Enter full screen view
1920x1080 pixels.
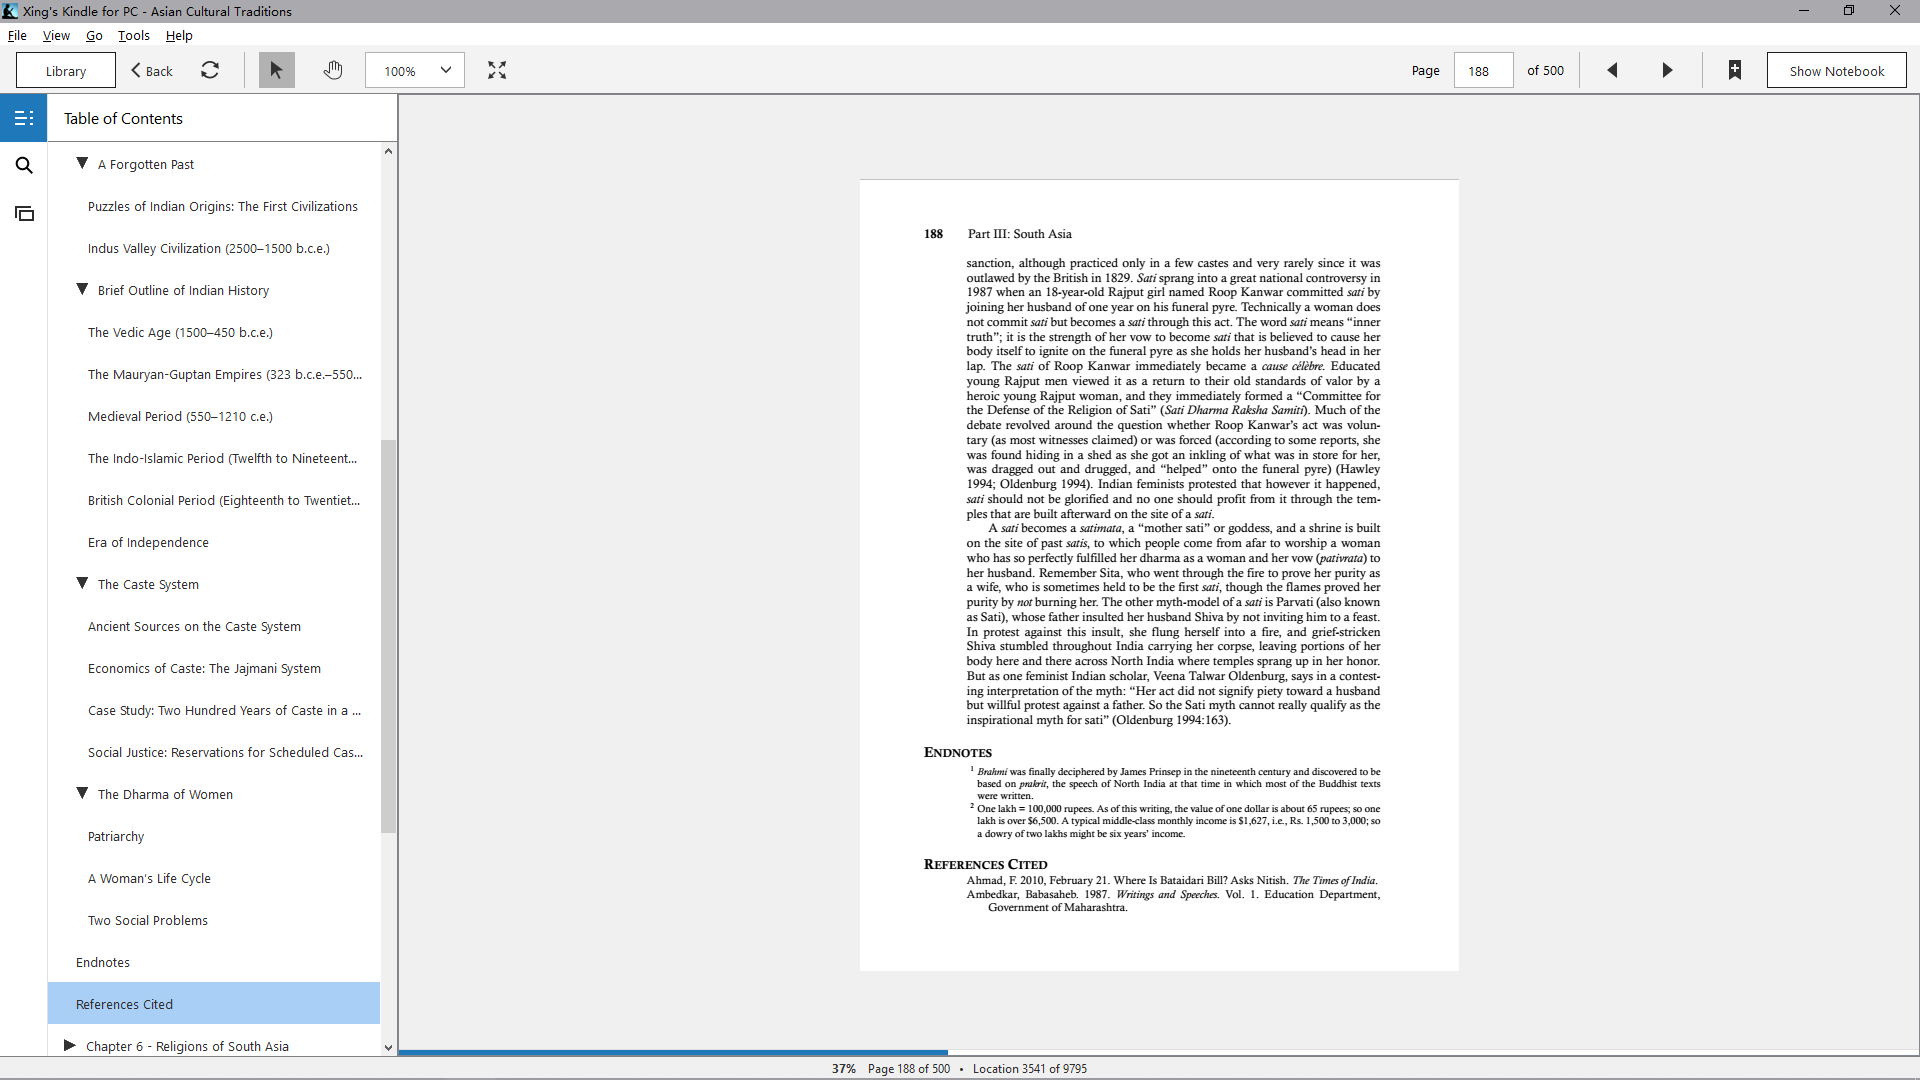pyautogui.click(x=497, y=70)
